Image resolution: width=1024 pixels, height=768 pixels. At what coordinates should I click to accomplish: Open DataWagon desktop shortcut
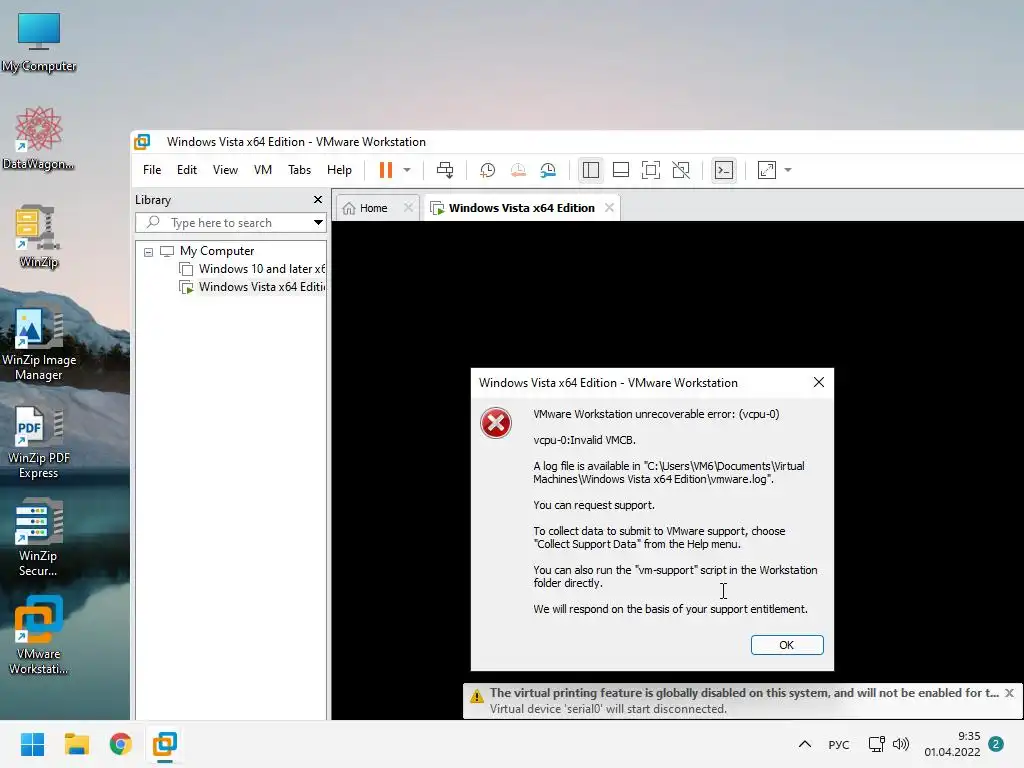39,138
